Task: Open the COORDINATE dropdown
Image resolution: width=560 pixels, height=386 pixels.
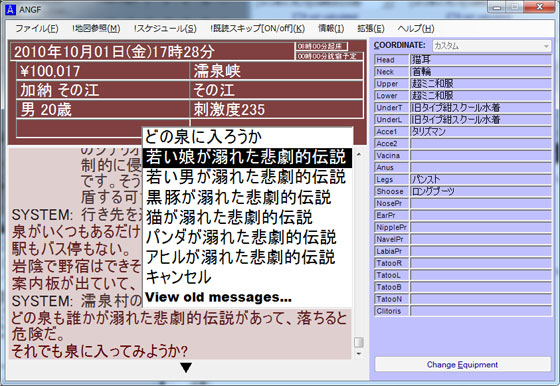Action: coord(491,46)
